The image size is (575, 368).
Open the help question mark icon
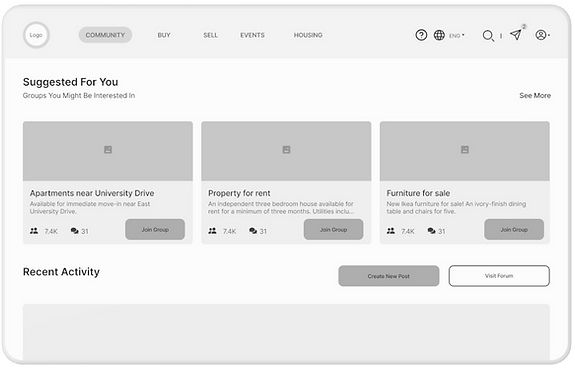(x=421, y=35)
